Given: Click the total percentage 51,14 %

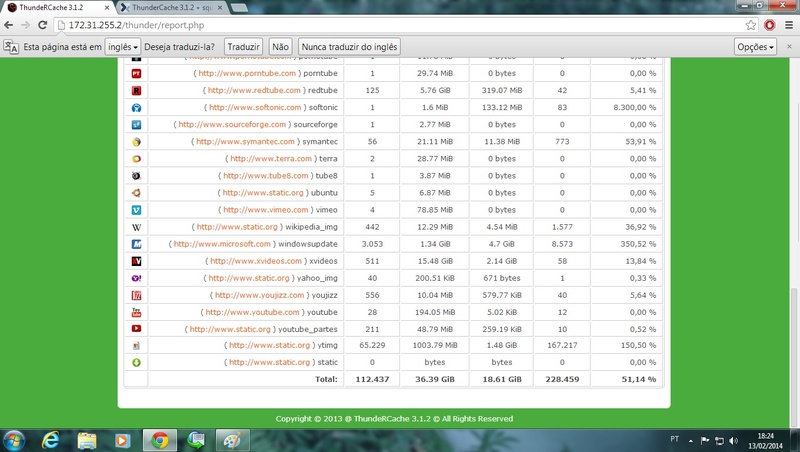Looking at the screenshot, I should (x=639, y=380).
